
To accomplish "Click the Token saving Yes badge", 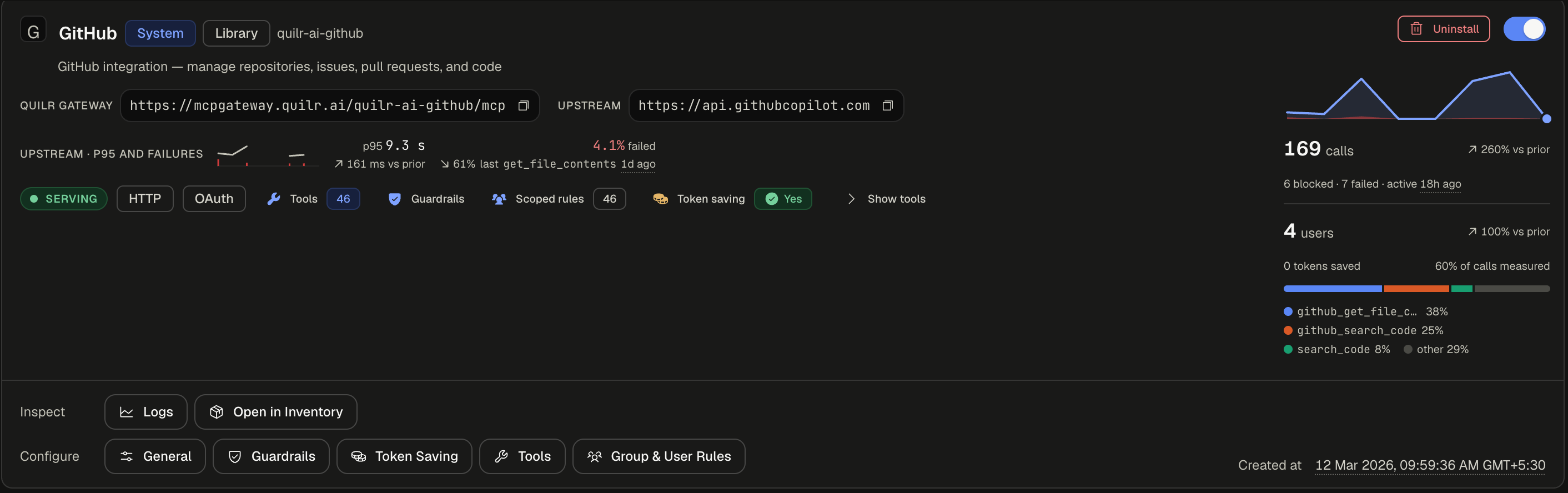I will (x=783, y=199).
